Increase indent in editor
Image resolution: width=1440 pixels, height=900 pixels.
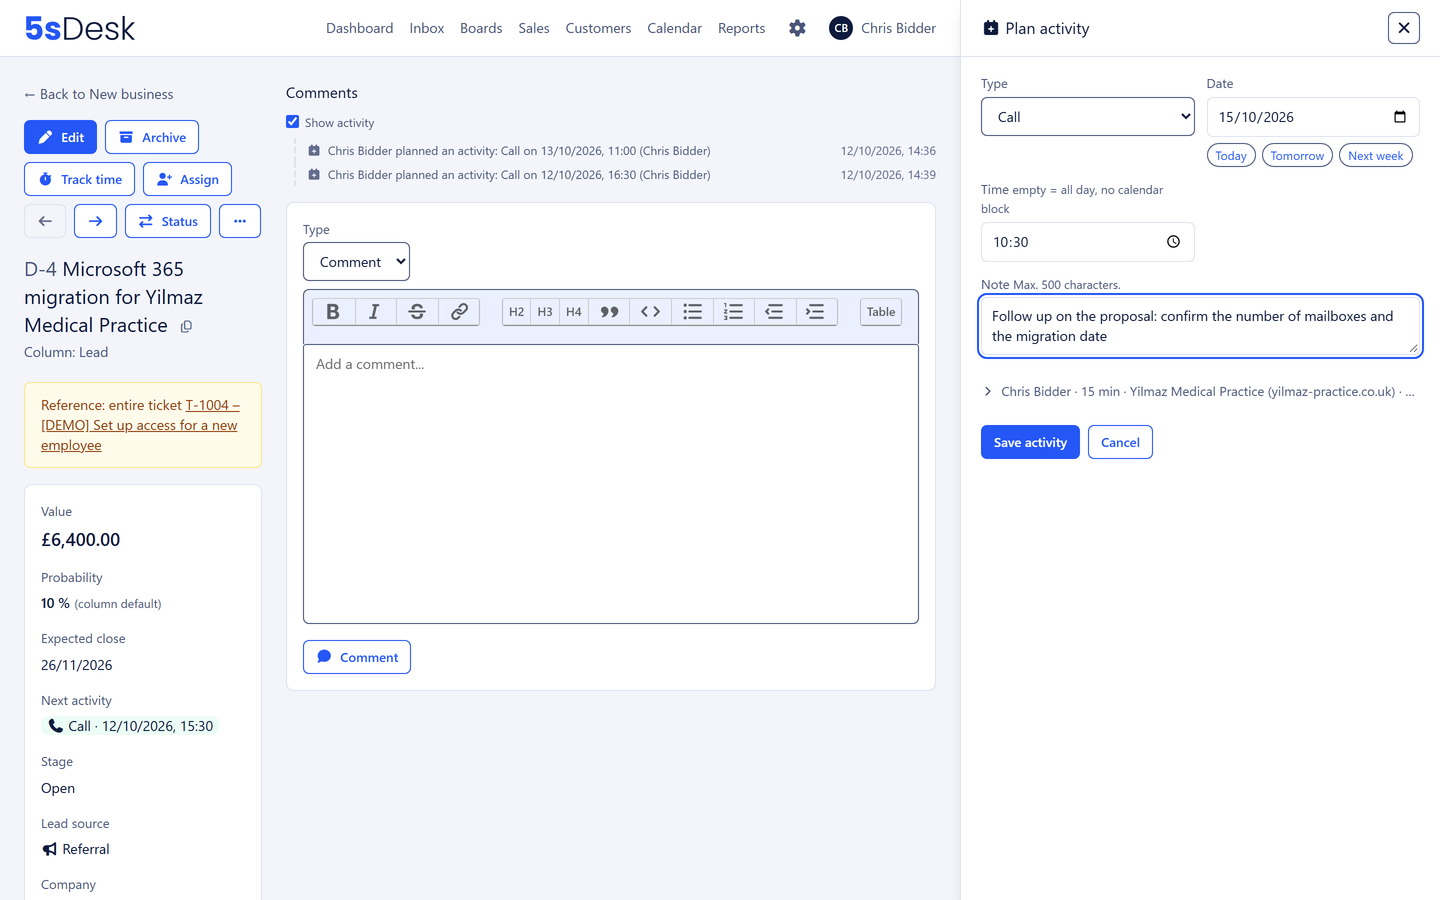(815, 312)
